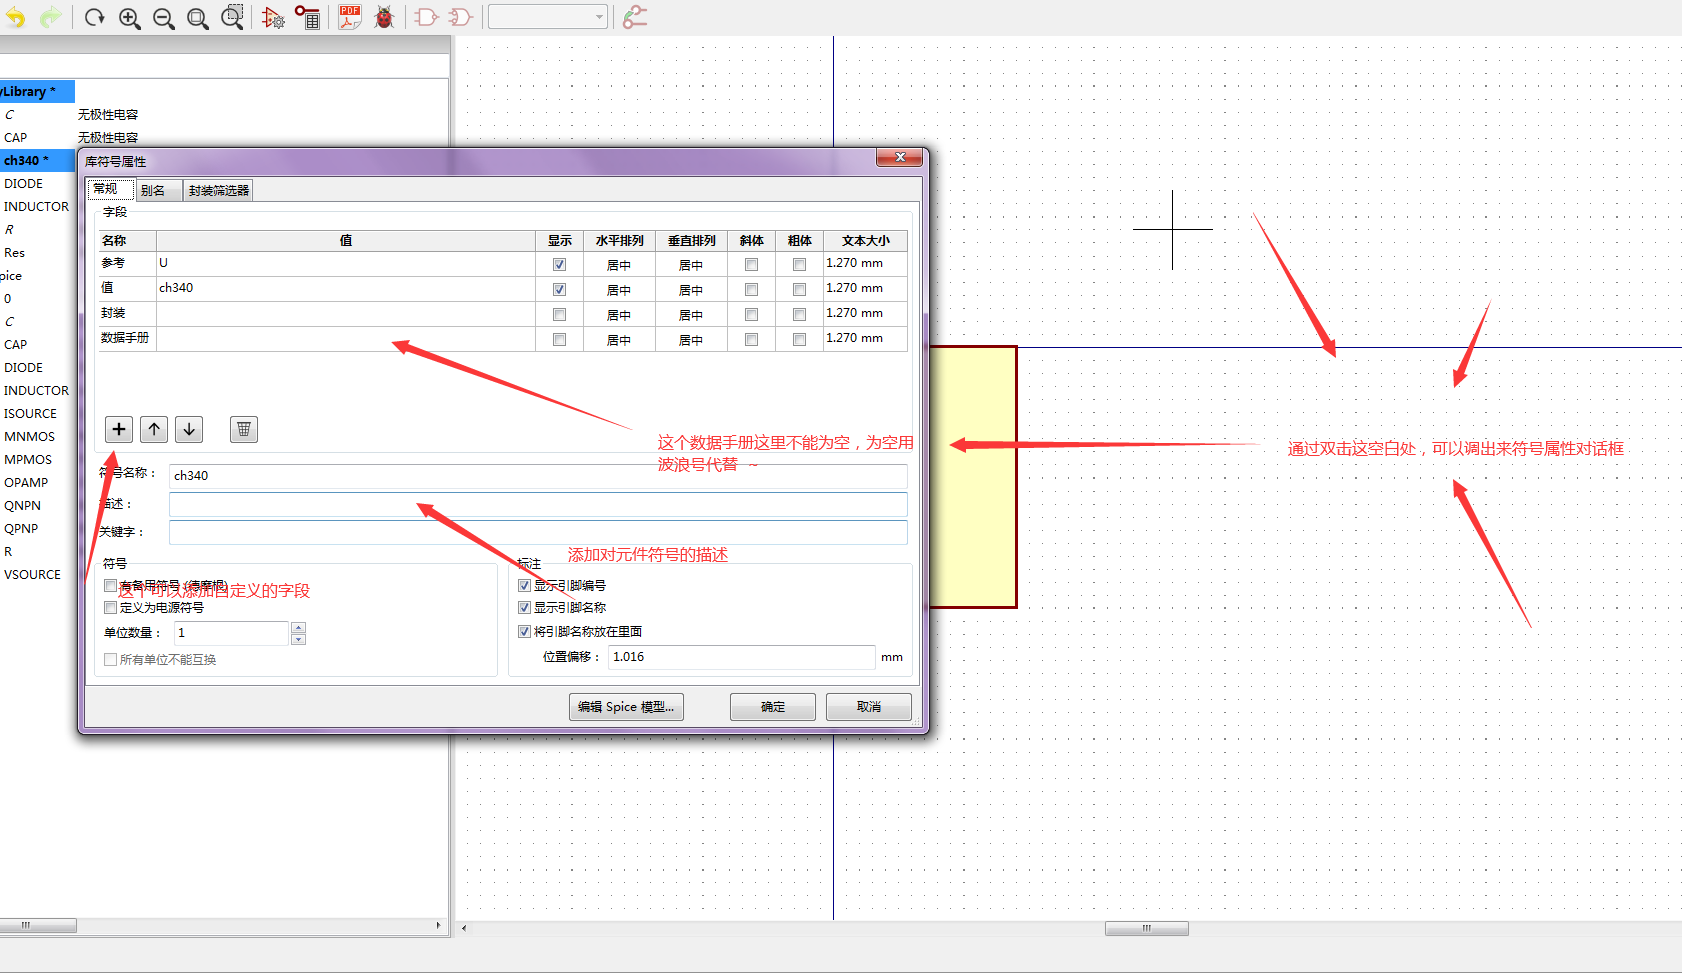Select normal De Morgan body style
Viewport: 1682px width, 973px height.
(426, 17)
